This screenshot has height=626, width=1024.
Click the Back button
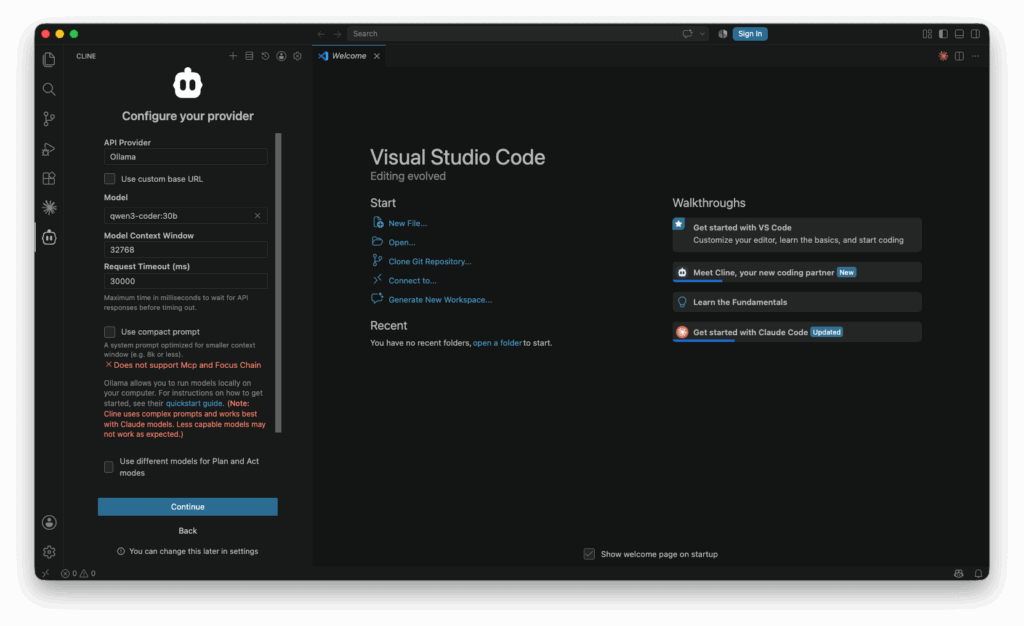click(187, 531)
